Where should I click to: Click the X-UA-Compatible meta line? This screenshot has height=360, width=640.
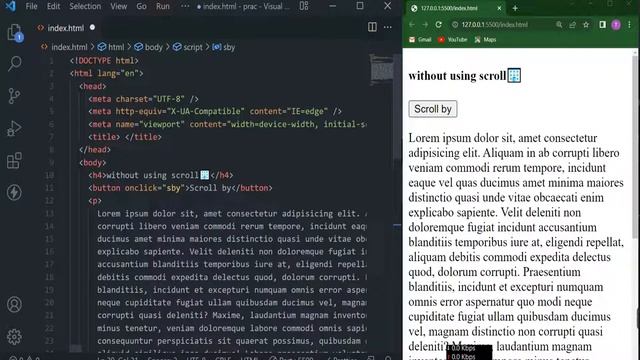tap(215, 111)
